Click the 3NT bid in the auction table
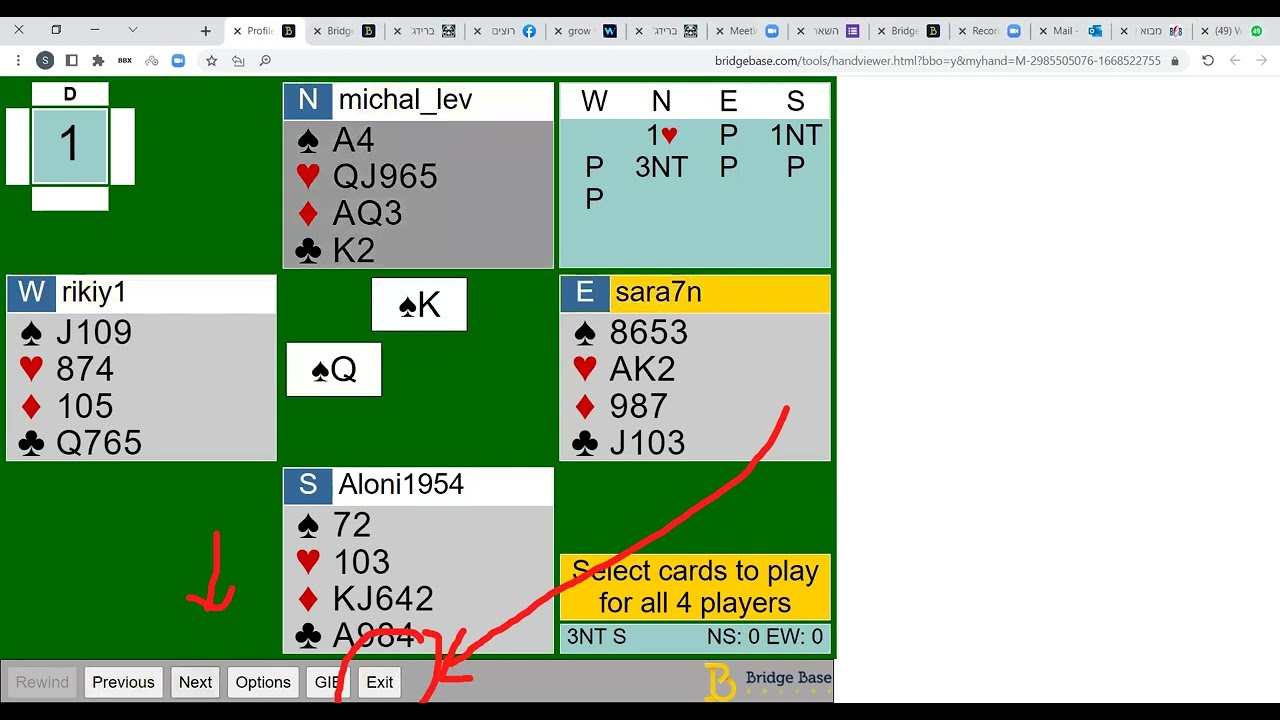The image size is (1280, 720). (x=661, y=167)
